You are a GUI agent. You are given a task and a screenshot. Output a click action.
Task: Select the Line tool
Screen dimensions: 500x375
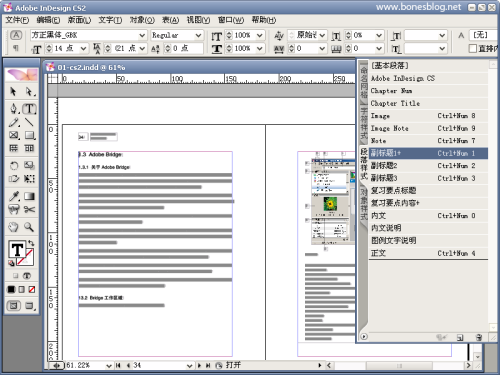[29, 122]
